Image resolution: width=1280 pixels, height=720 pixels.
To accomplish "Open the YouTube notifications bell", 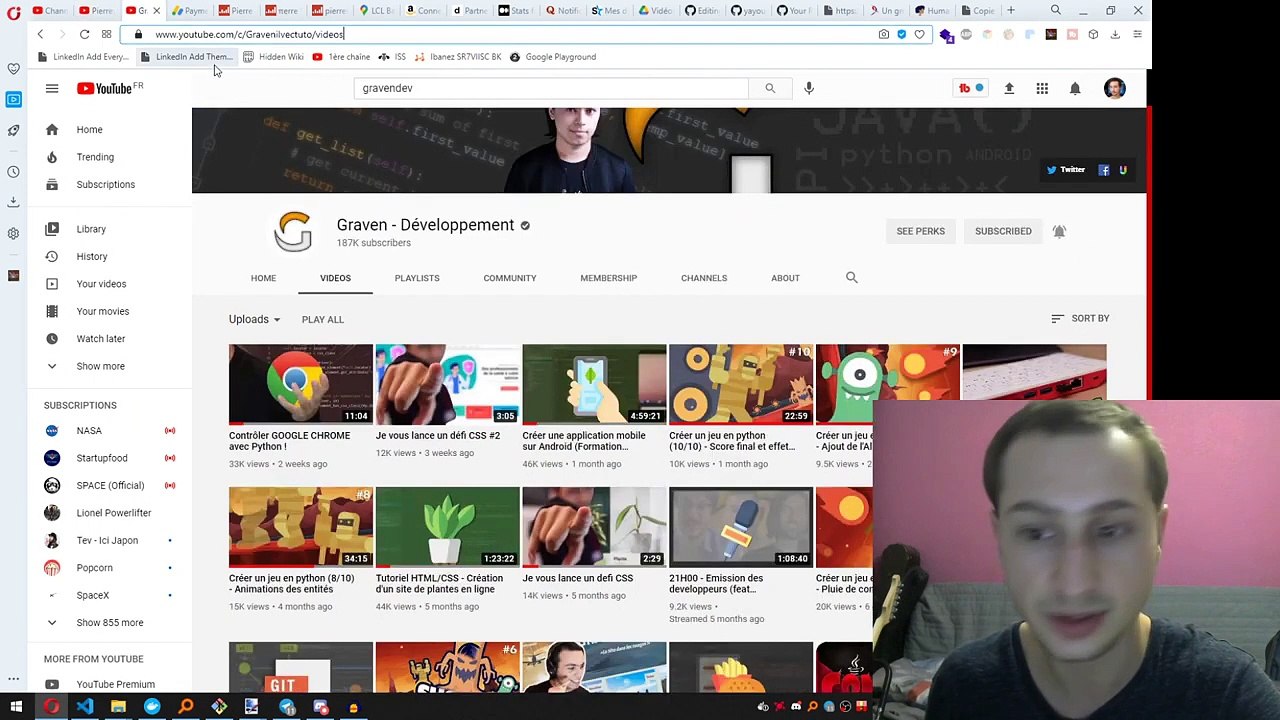I will click(x=1075, y=88).
